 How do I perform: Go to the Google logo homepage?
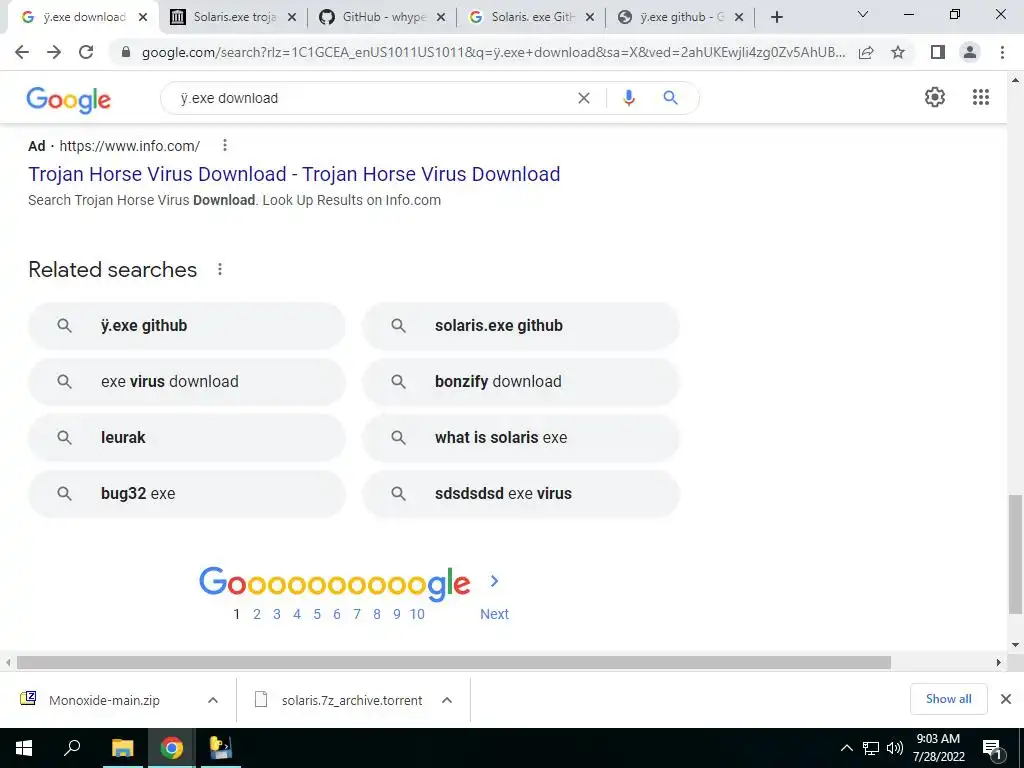click(x=69, y=100)
